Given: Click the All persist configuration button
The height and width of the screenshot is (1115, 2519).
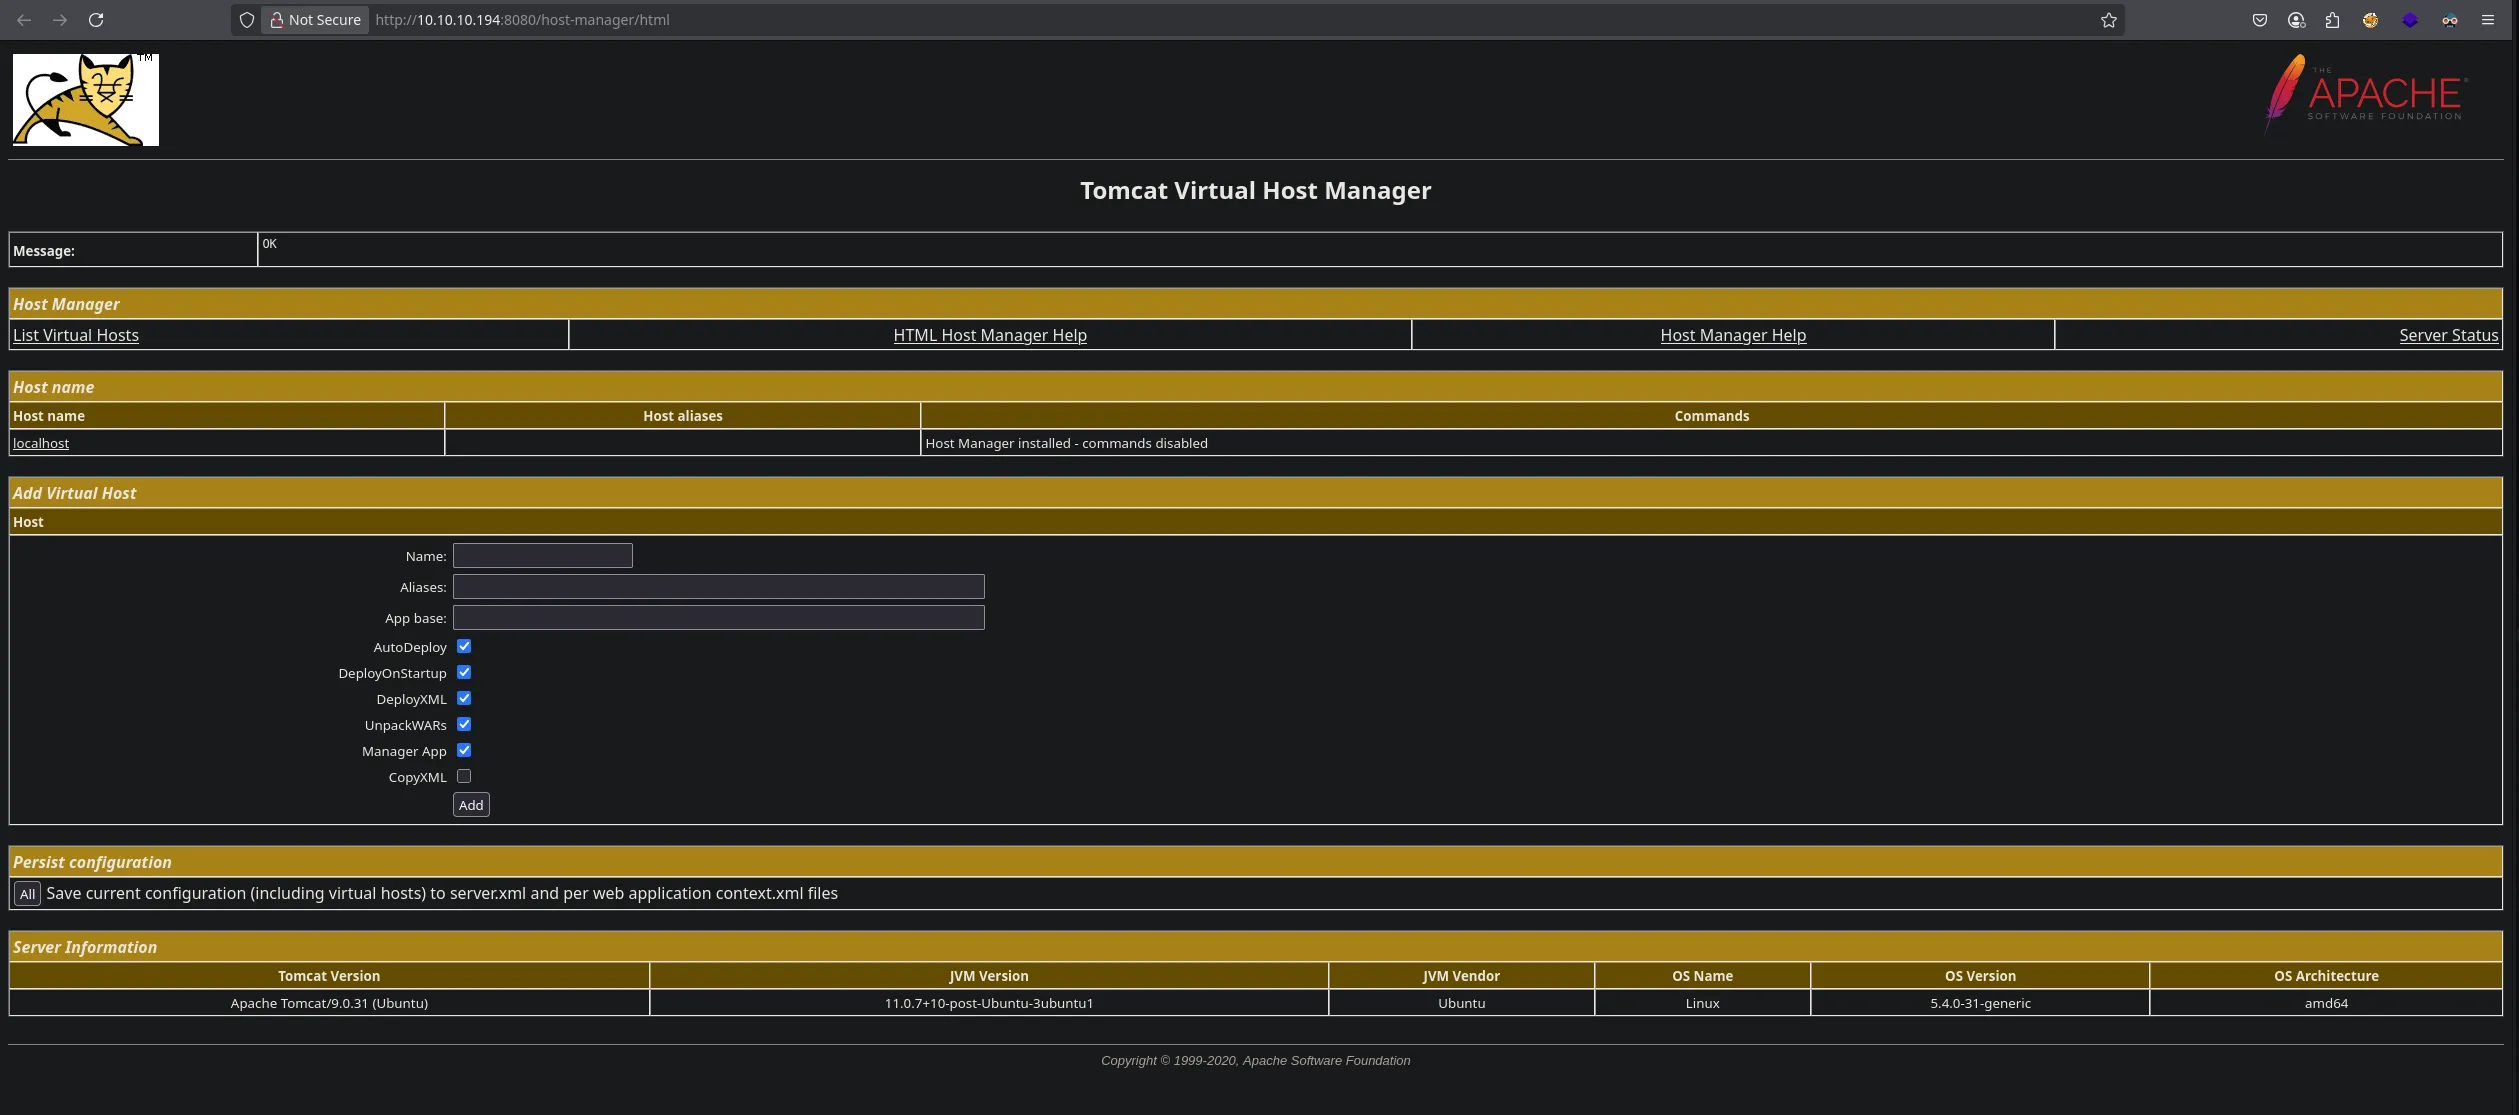Looking at the screenshot, I should point(27,894).
